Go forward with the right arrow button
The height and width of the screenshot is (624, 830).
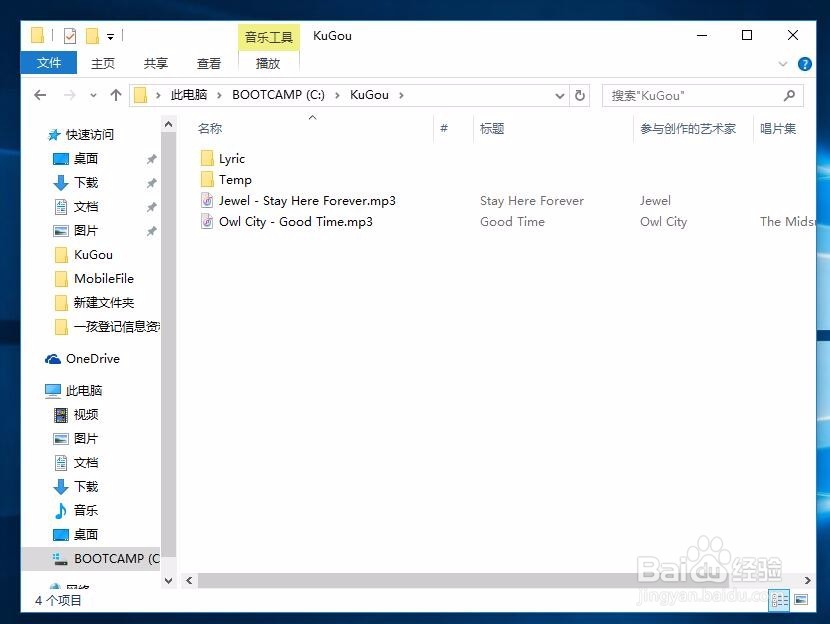(69, 95)
